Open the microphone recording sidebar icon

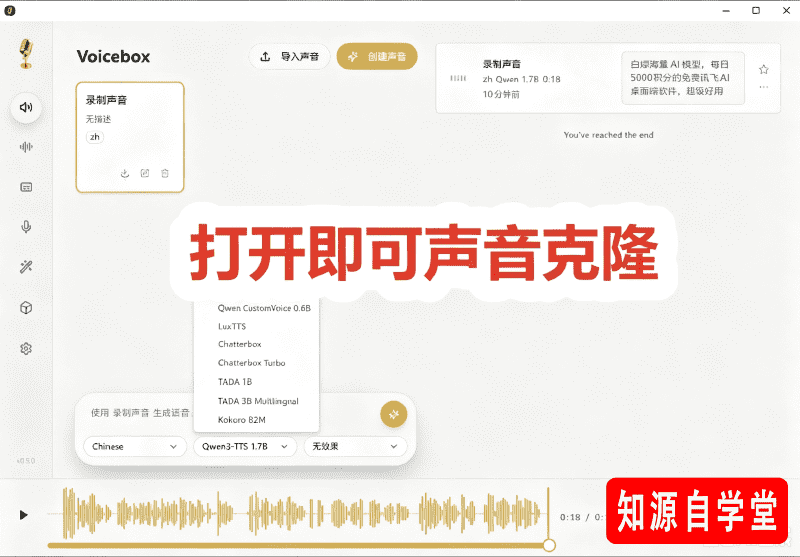tap(26, 226)
